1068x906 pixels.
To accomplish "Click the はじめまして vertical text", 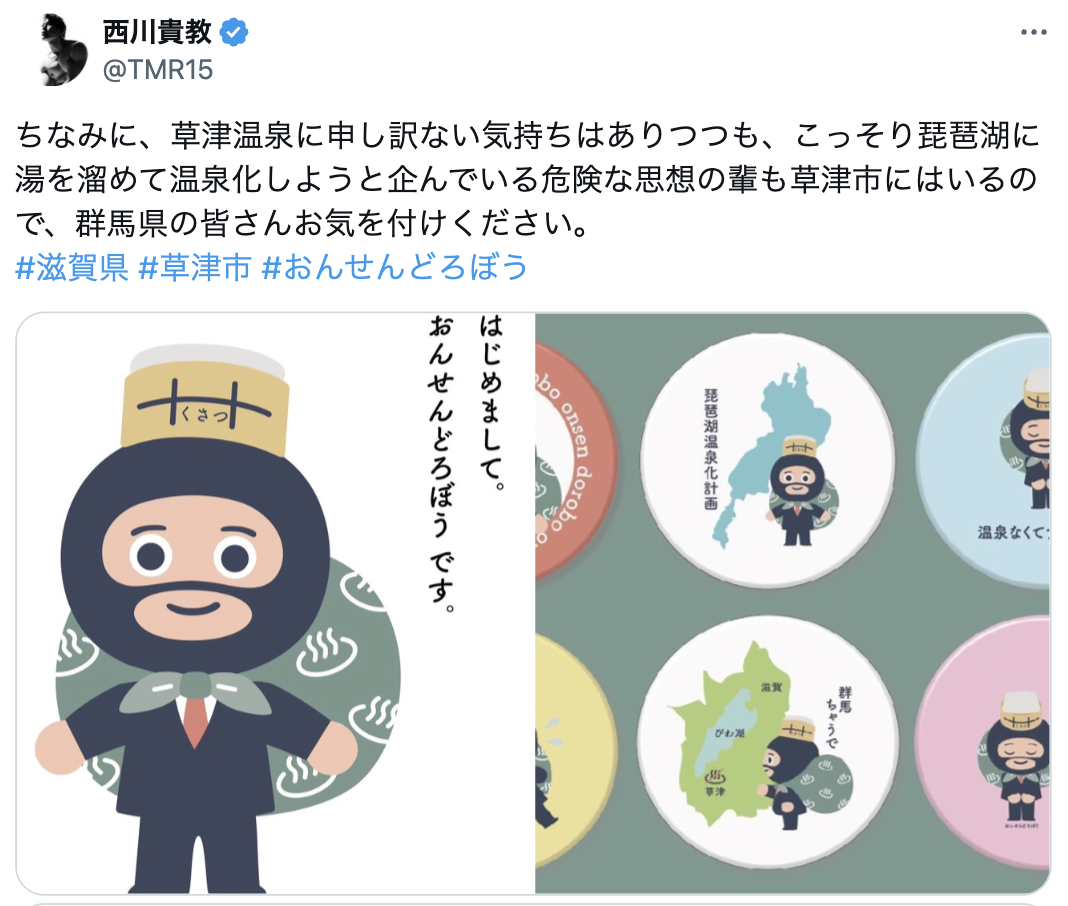I will (492, 403).
